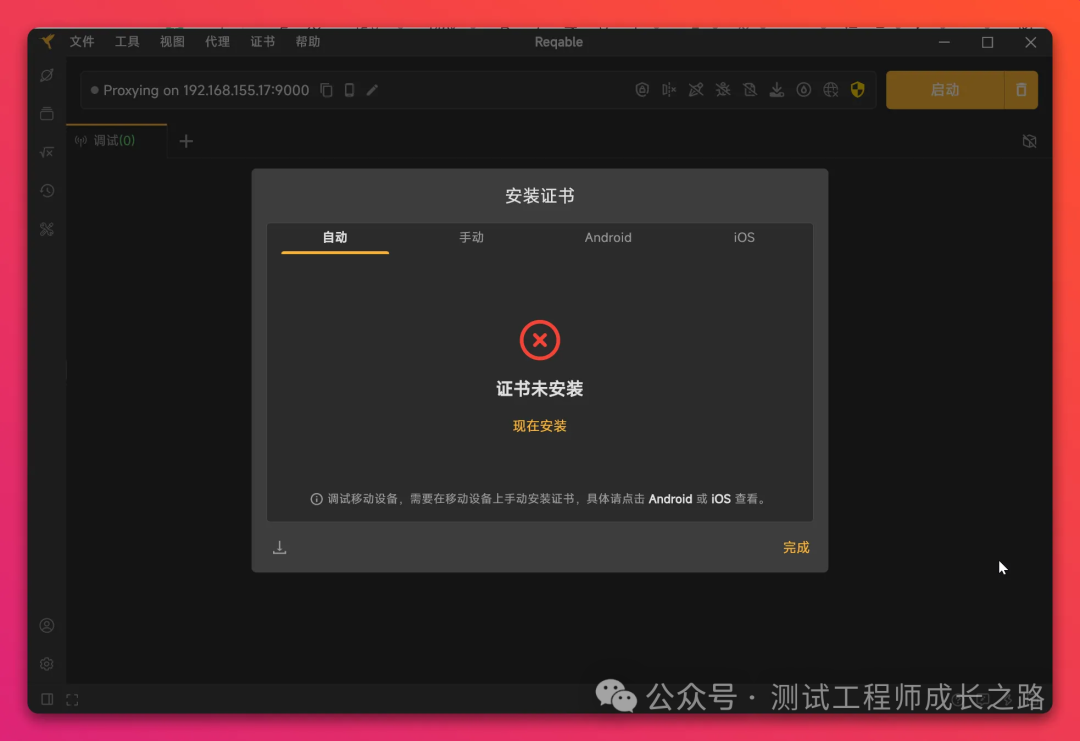
Task: Toggle the globe system proxy icon
Action: tap(831, 90)
